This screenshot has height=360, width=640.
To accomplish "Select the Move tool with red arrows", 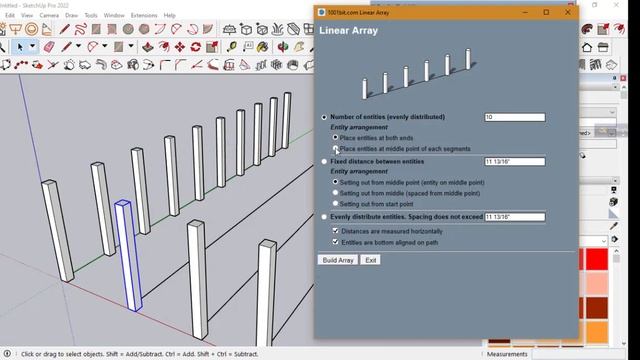I will point(180,47).
